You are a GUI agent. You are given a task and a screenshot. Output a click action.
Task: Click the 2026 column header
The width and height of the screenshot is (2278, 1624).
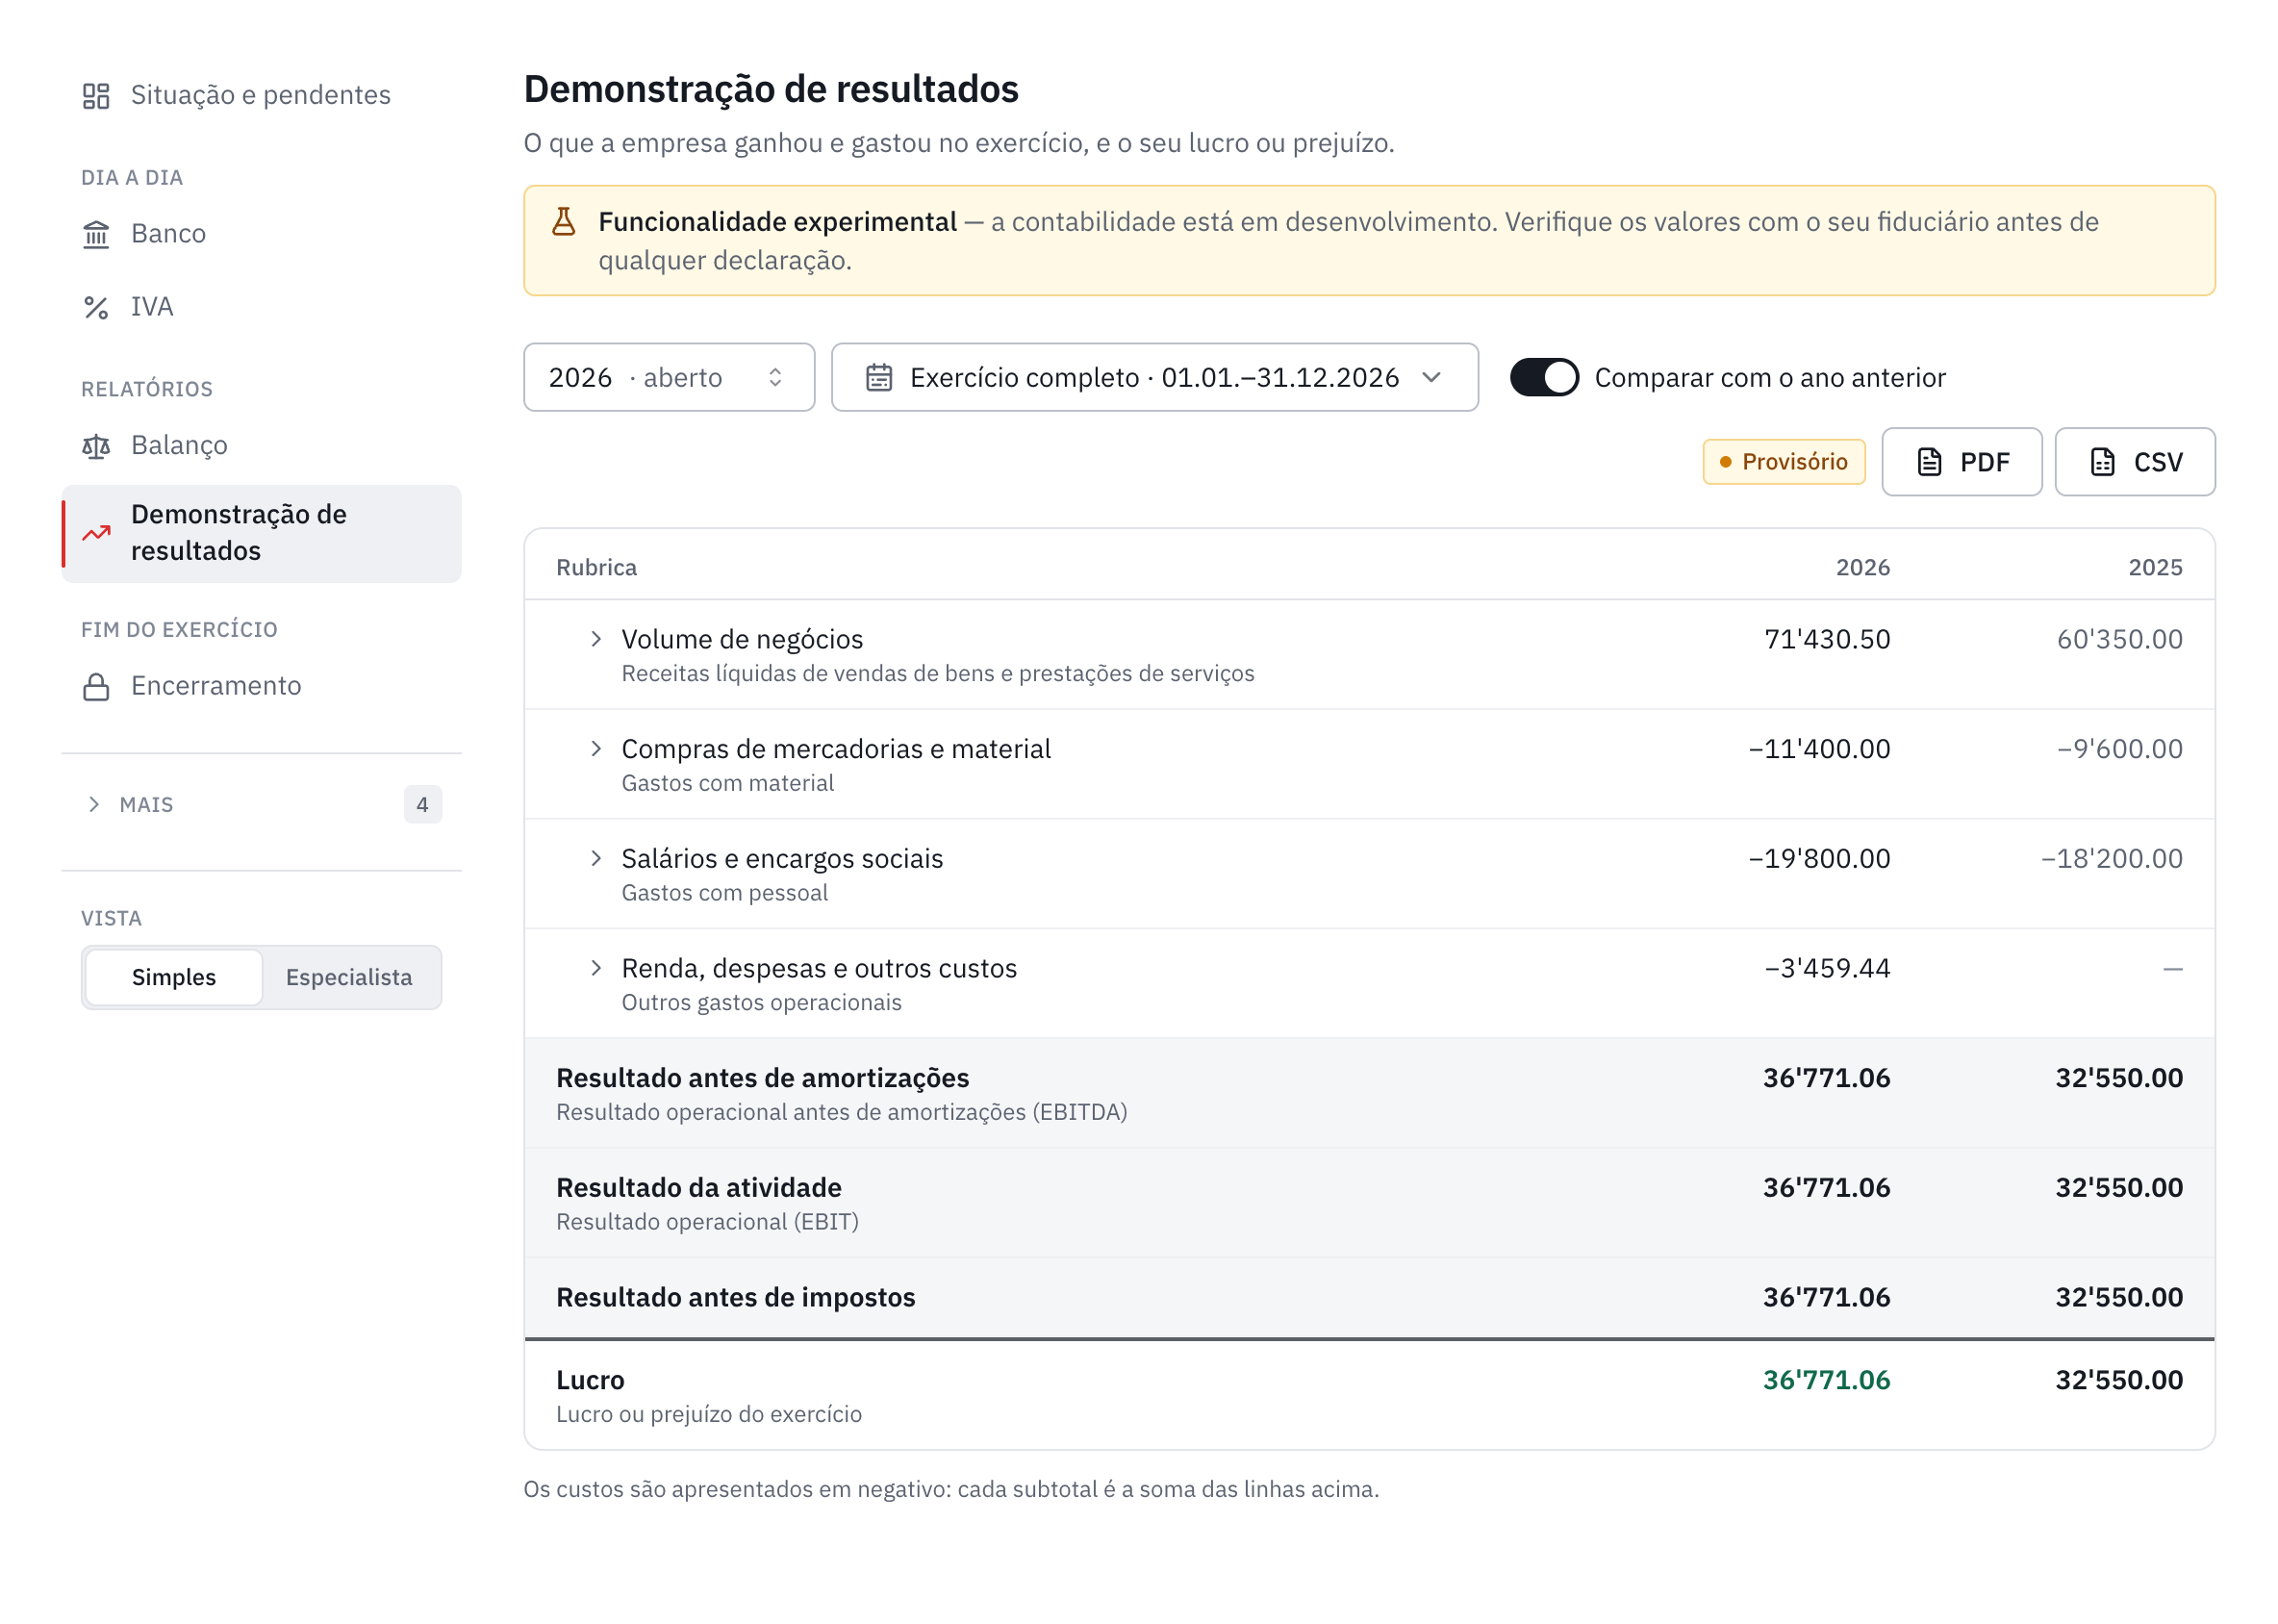coord(1863,568)
